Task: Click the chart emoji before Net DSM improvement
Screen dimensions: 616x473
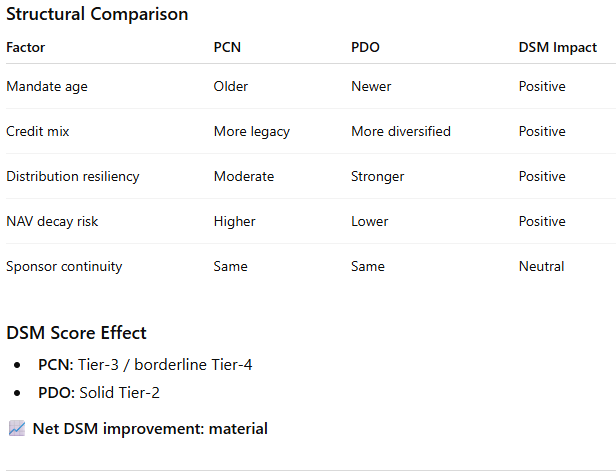Action: pos(16,429)
